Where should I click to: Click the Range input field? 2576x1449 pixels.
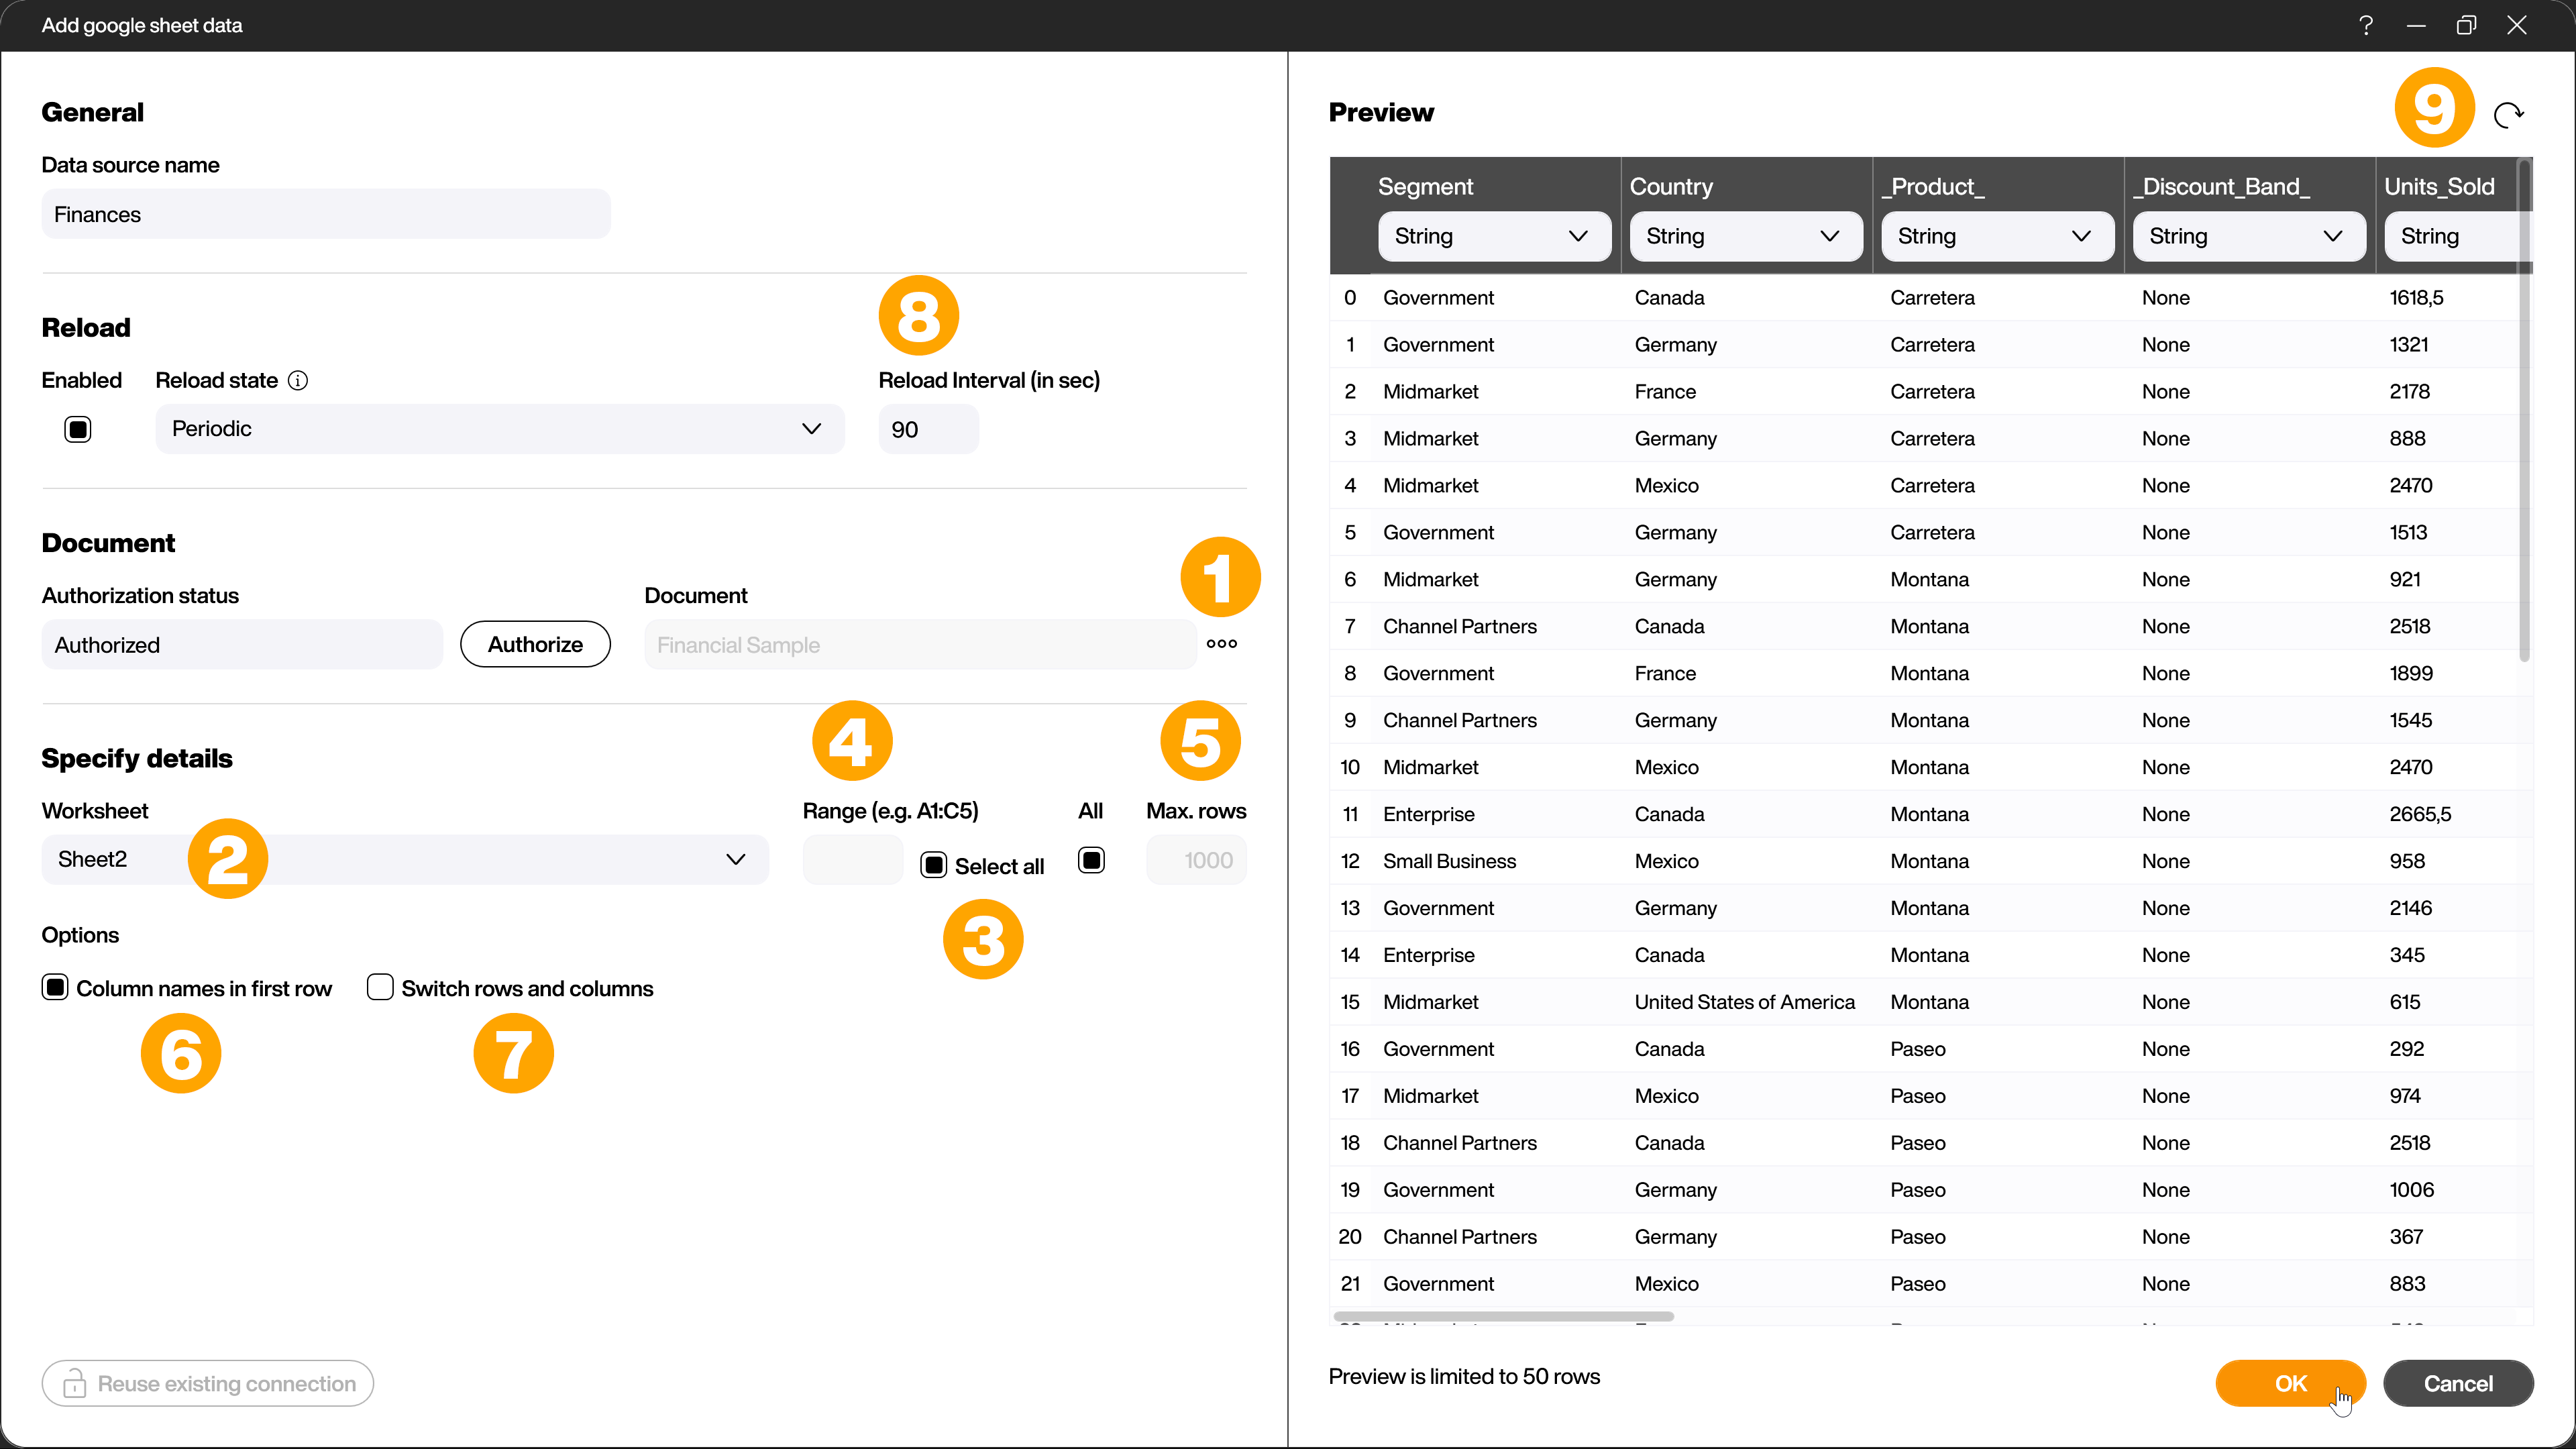(853, 860)
